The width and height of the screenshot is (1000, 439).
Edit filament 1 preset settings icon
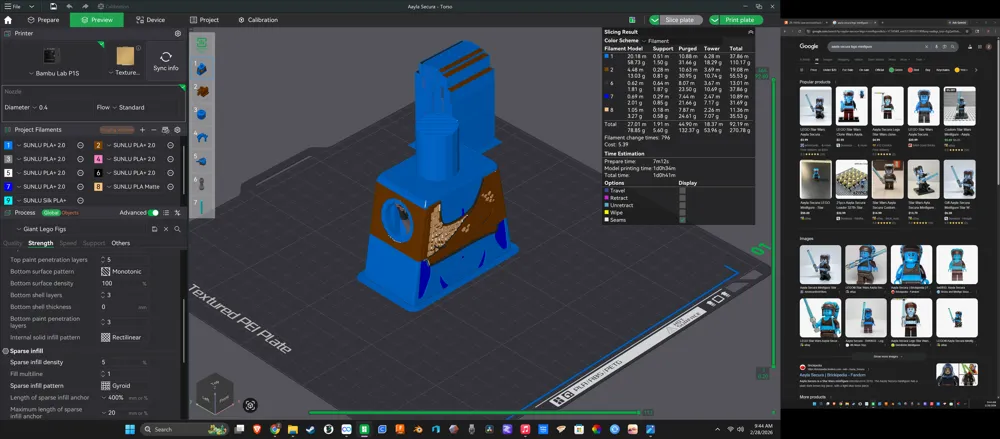[x=81, y=145]
